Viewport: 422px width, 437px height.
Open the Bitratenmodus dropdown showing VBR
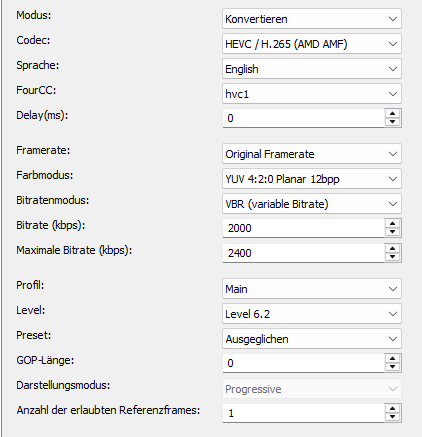pos(312,204)
